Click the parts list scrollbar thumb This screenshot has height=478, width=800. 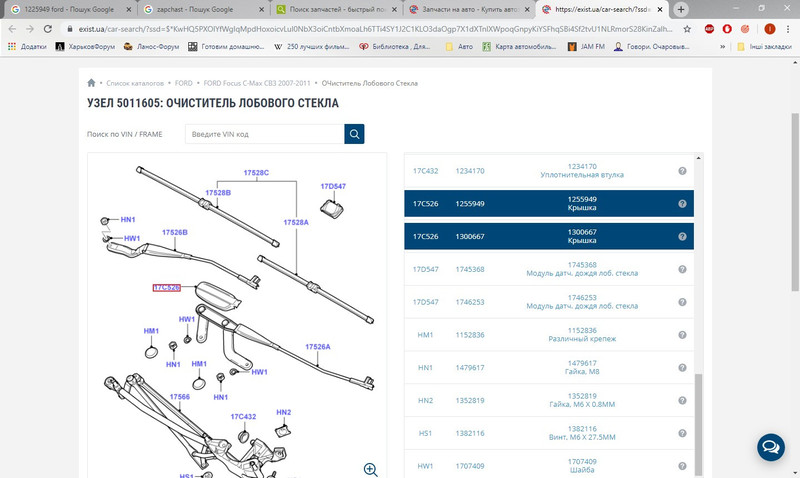tap(698, 424)
